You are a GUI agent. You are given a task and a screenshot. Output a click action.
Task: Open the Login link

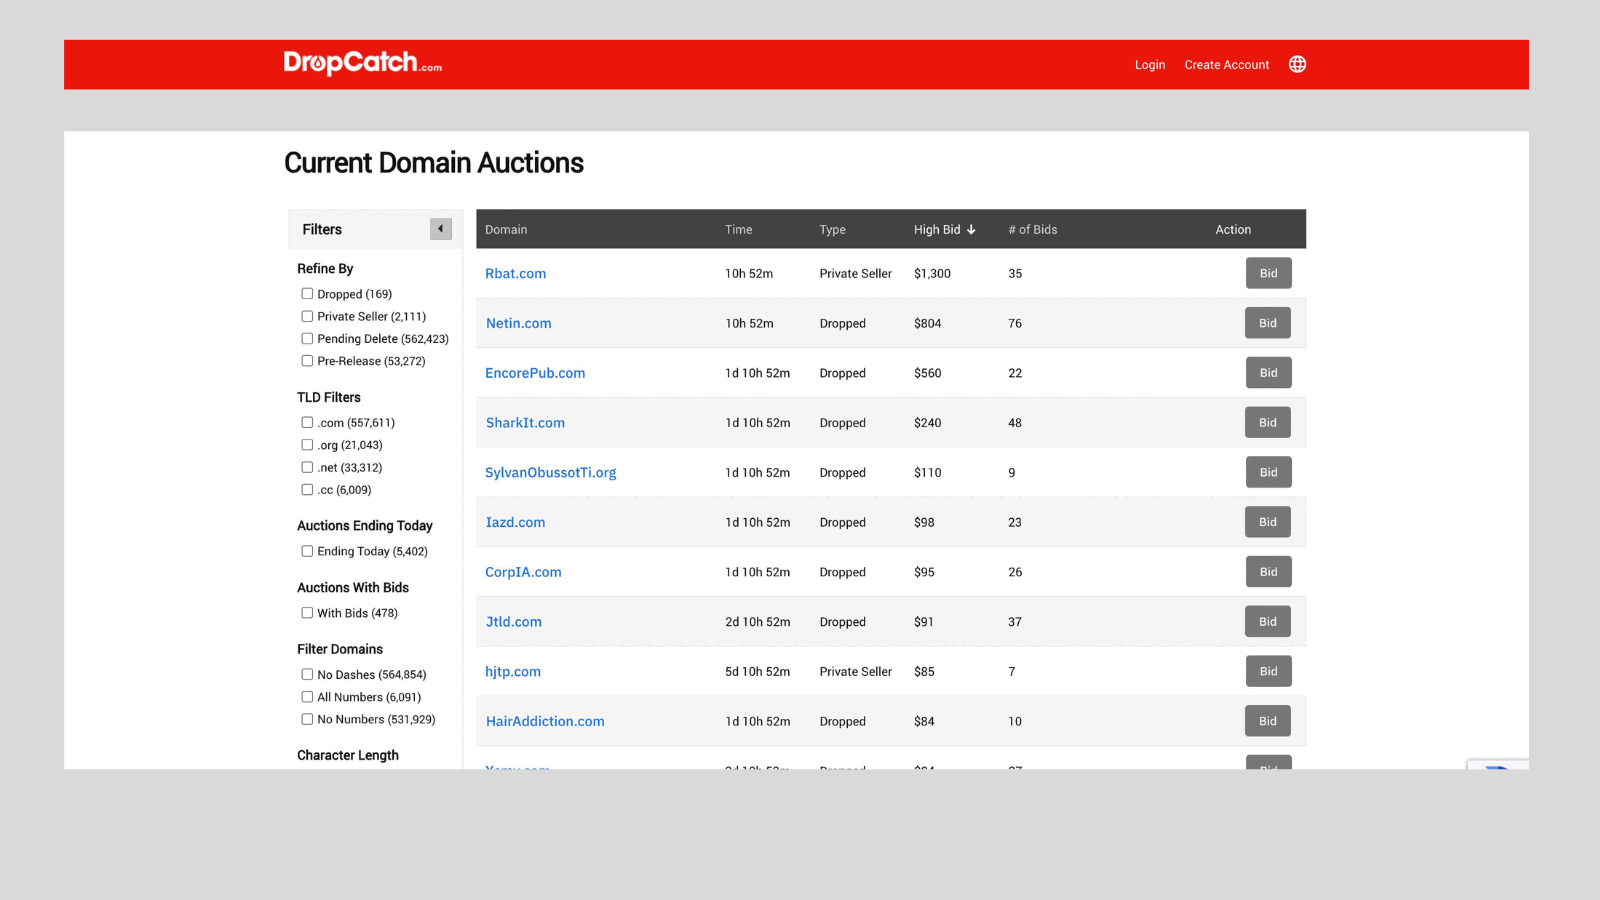click(1149, 65)
